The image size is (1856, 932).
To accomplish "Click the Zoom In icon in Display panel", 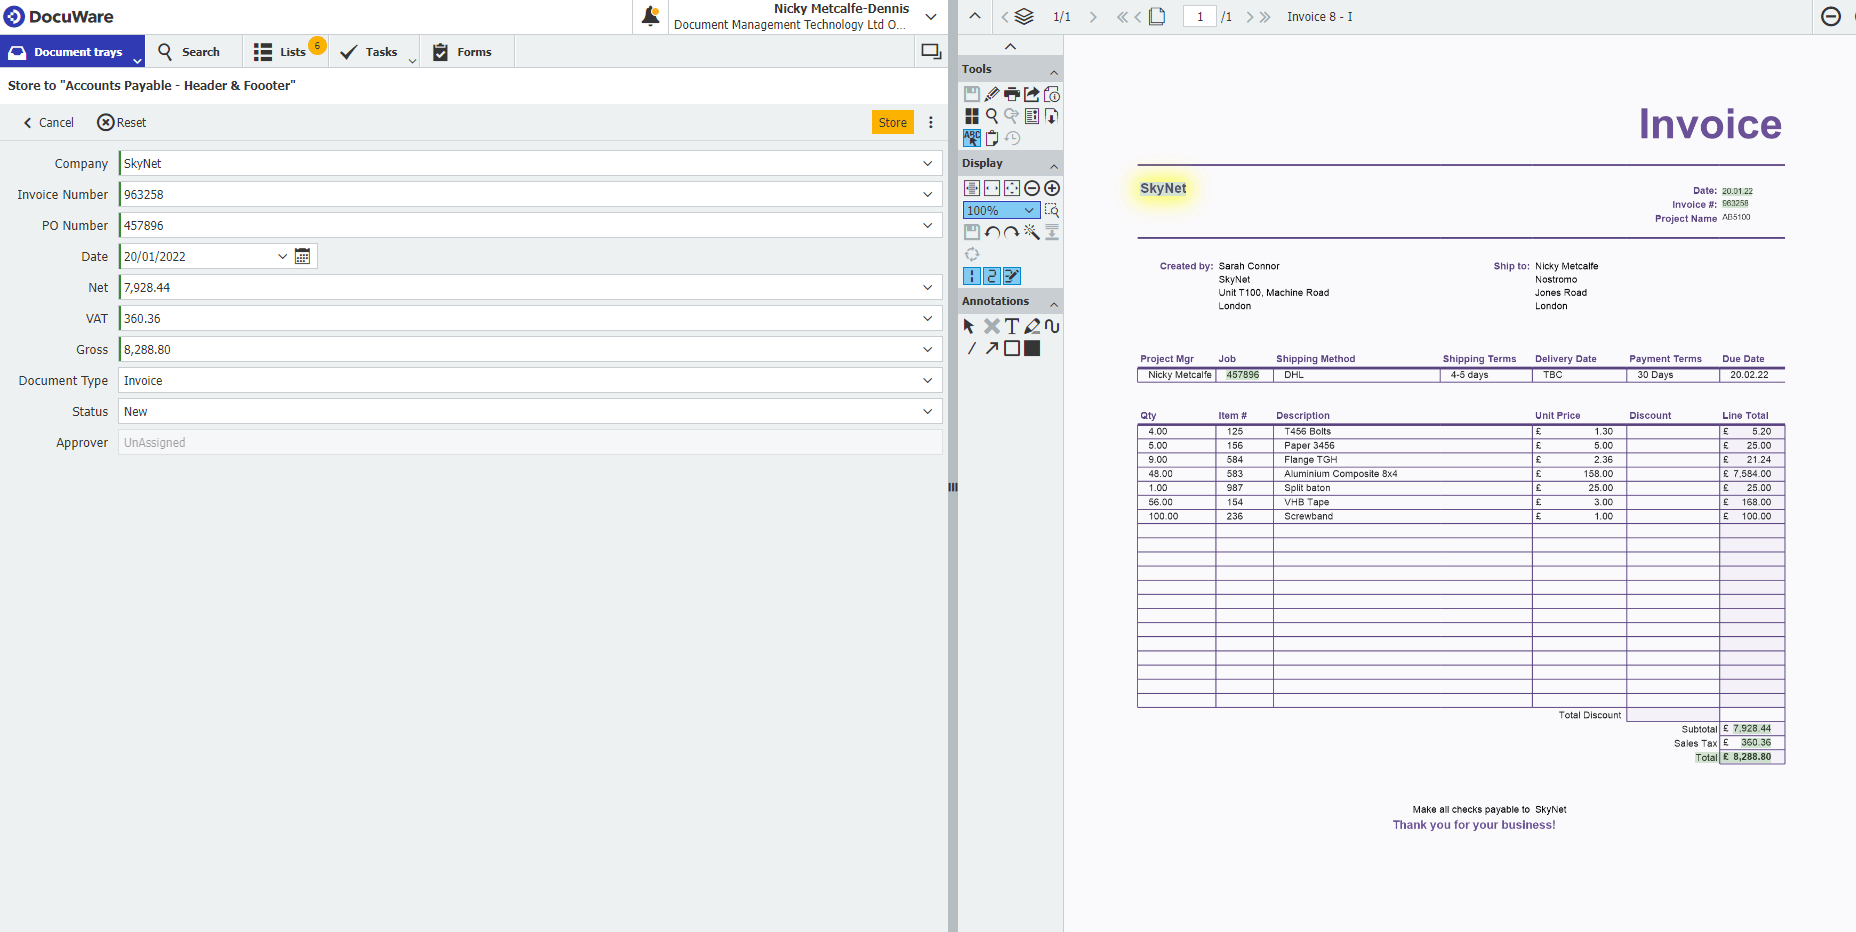I will (1052, 188).
